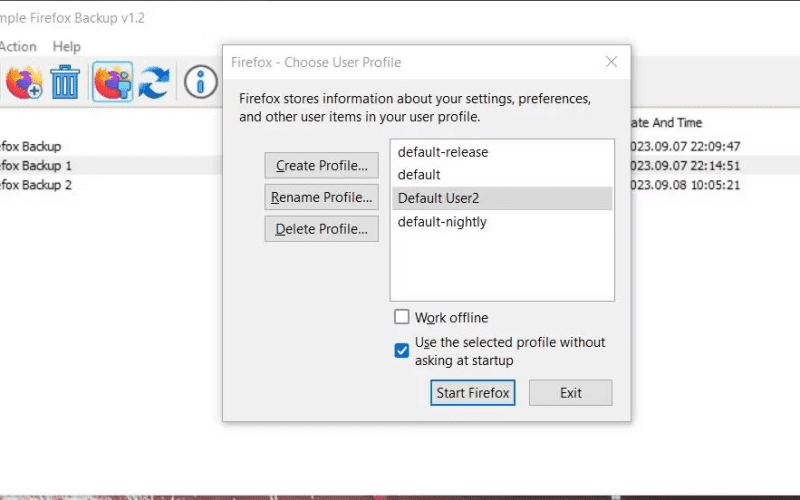Click the 22:09:47 timestamp cell
This screenshot has width=800, height=500.
point(685,146)
